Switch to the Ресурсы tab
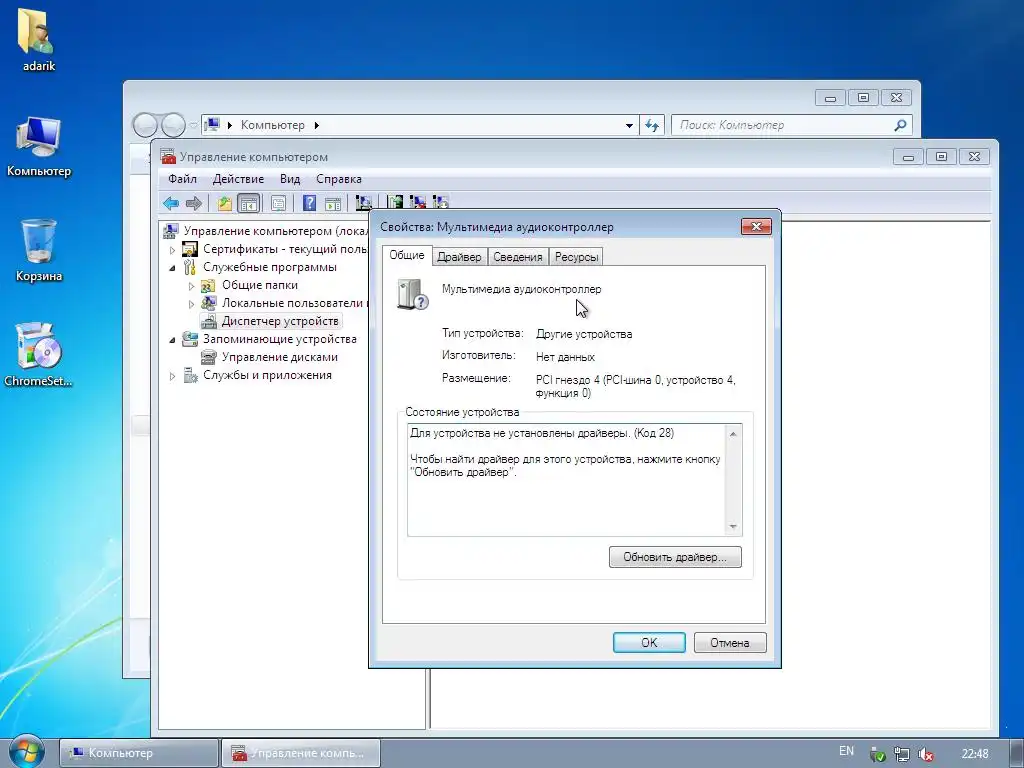 (x=576, y=257)
